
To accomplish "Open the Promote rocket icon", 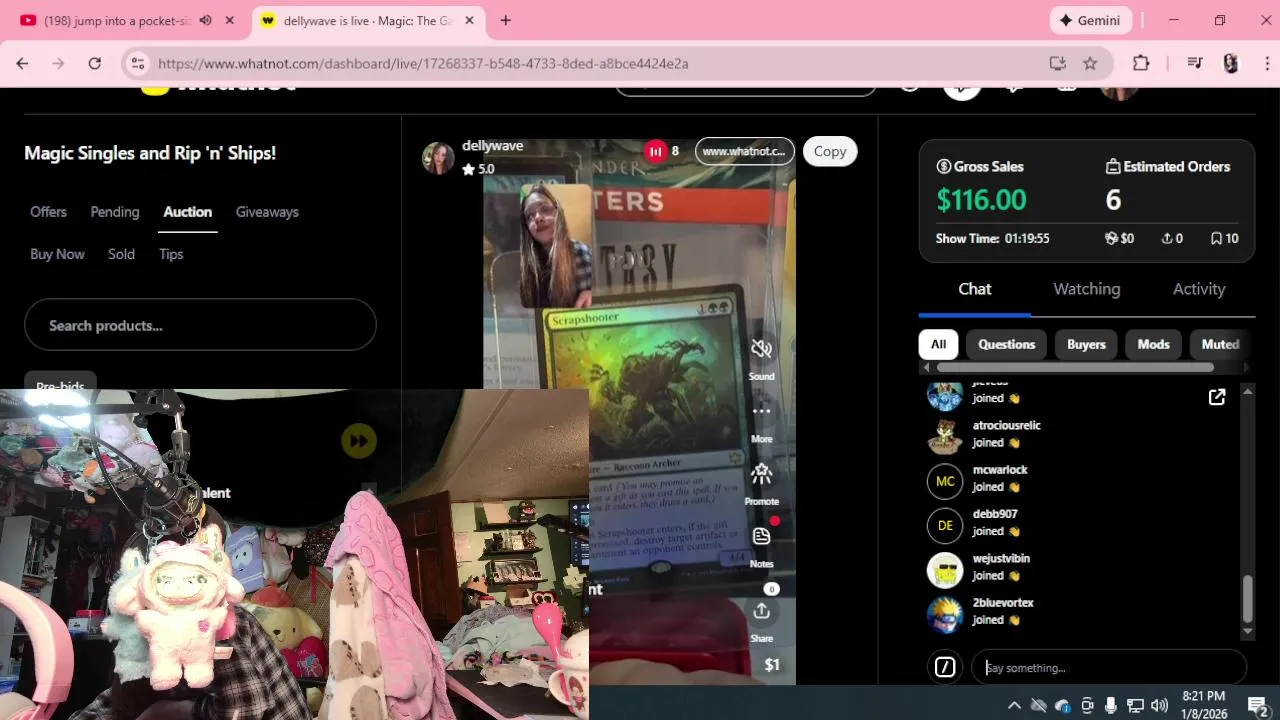I will 761,473.
